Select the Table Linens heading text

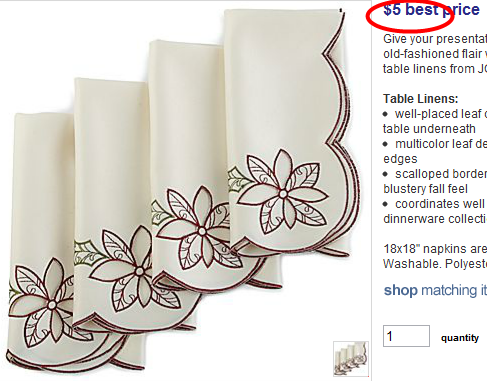point(421,99)
